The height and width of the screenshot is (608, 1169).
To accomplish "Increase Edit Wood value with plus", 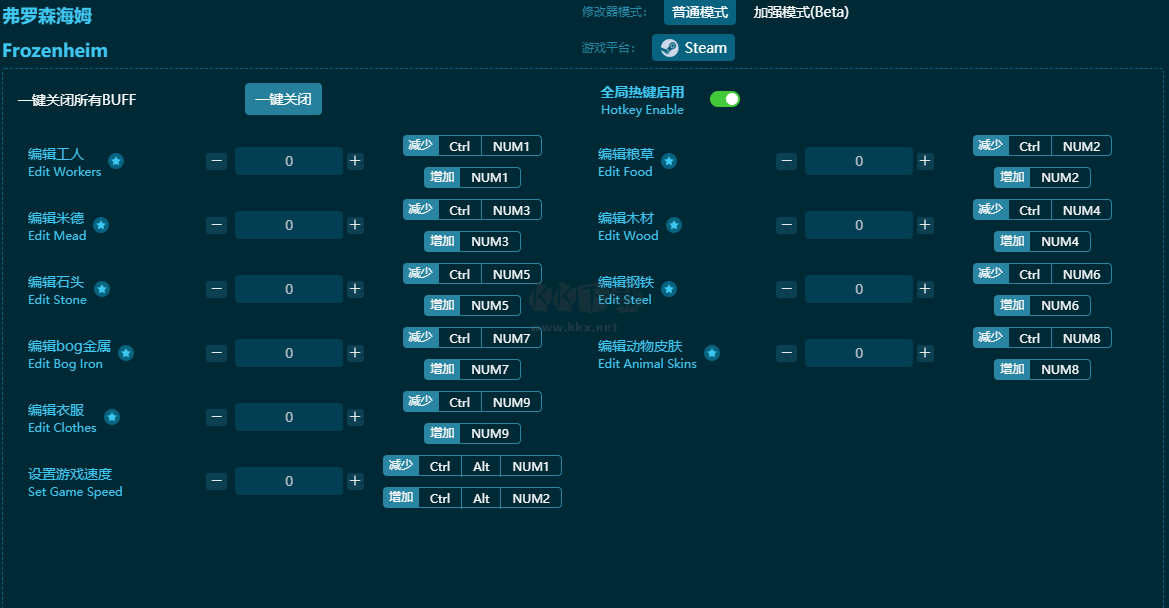I will click(x=925, y=225).
